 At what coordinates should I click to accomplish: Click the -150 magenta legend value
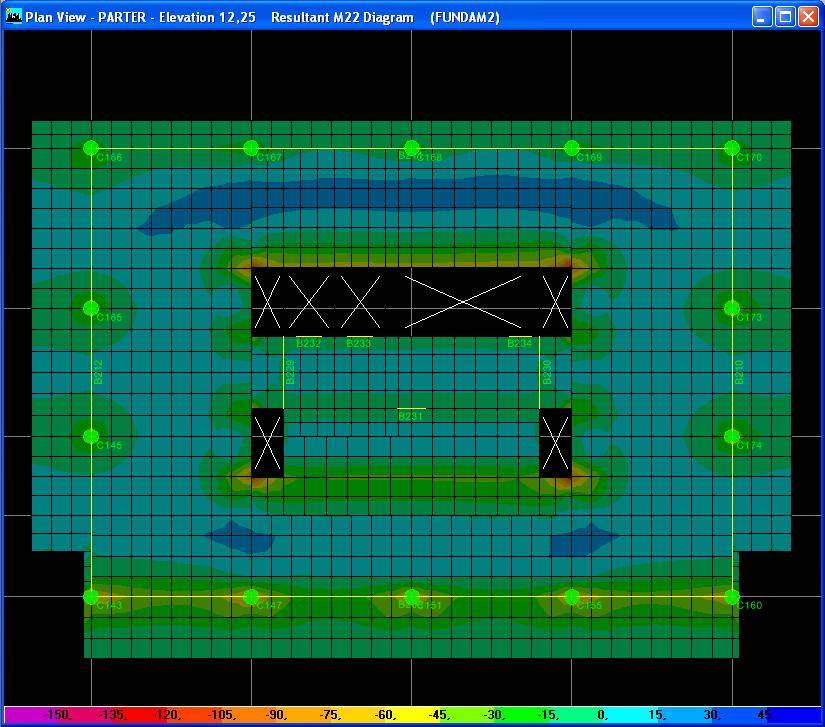pos(58,715)
